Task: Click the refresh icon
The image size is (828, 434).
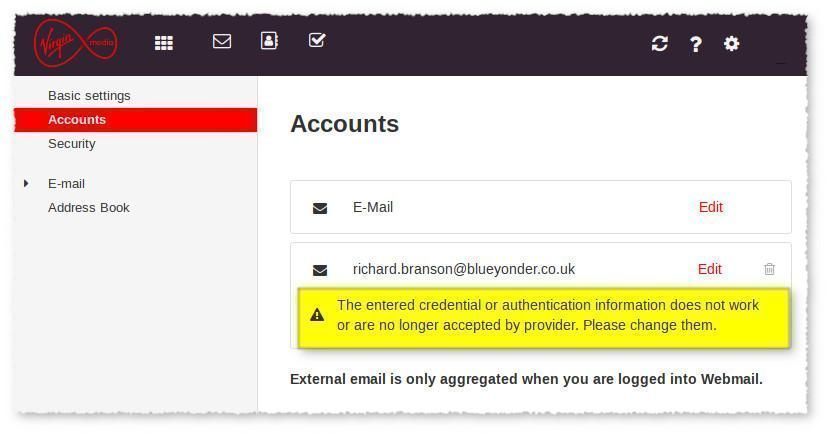Action: tap(659, 43)
